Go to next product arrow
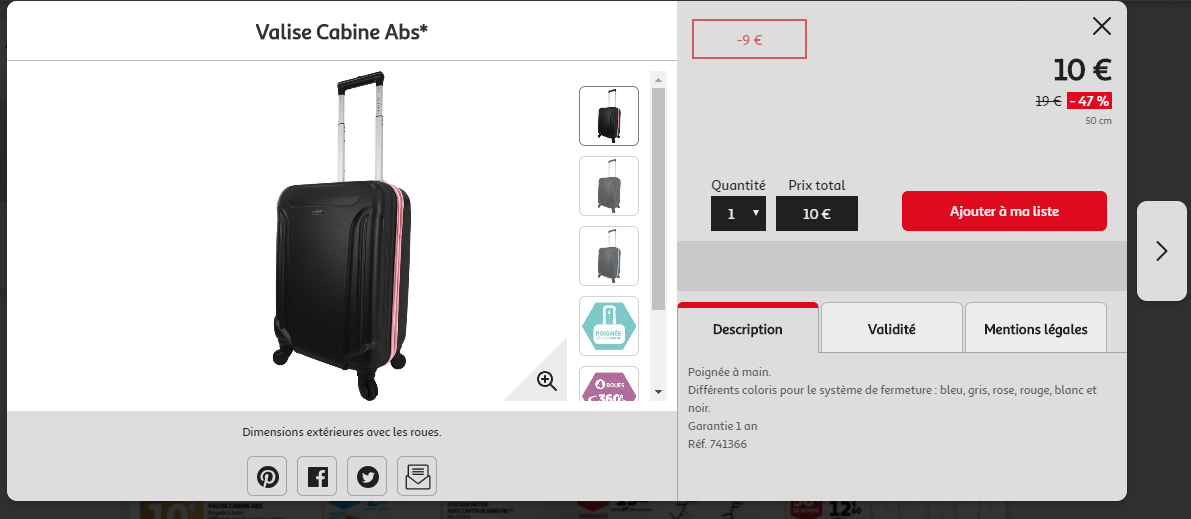 coord(1161,251)
